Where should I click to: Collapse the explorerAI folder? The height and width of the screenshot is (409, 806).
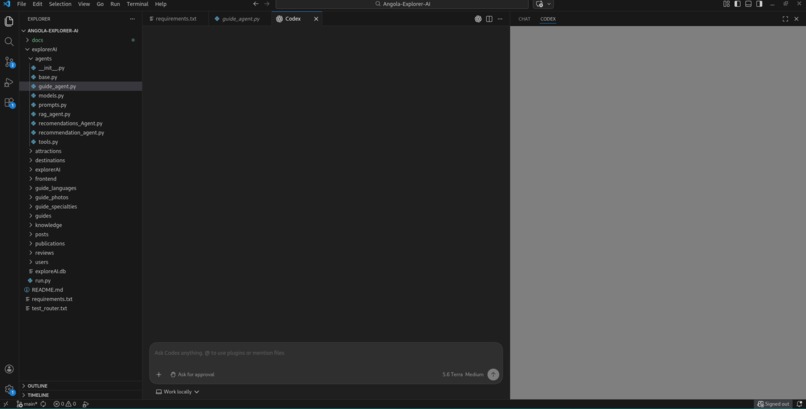[80, 49]
